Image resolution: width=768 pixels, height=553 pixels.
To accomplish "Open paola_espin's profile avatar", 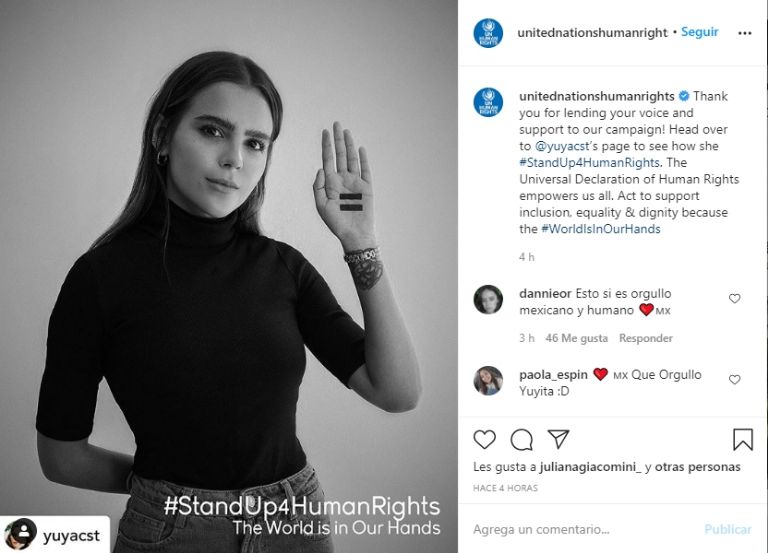I will [488, 380].
